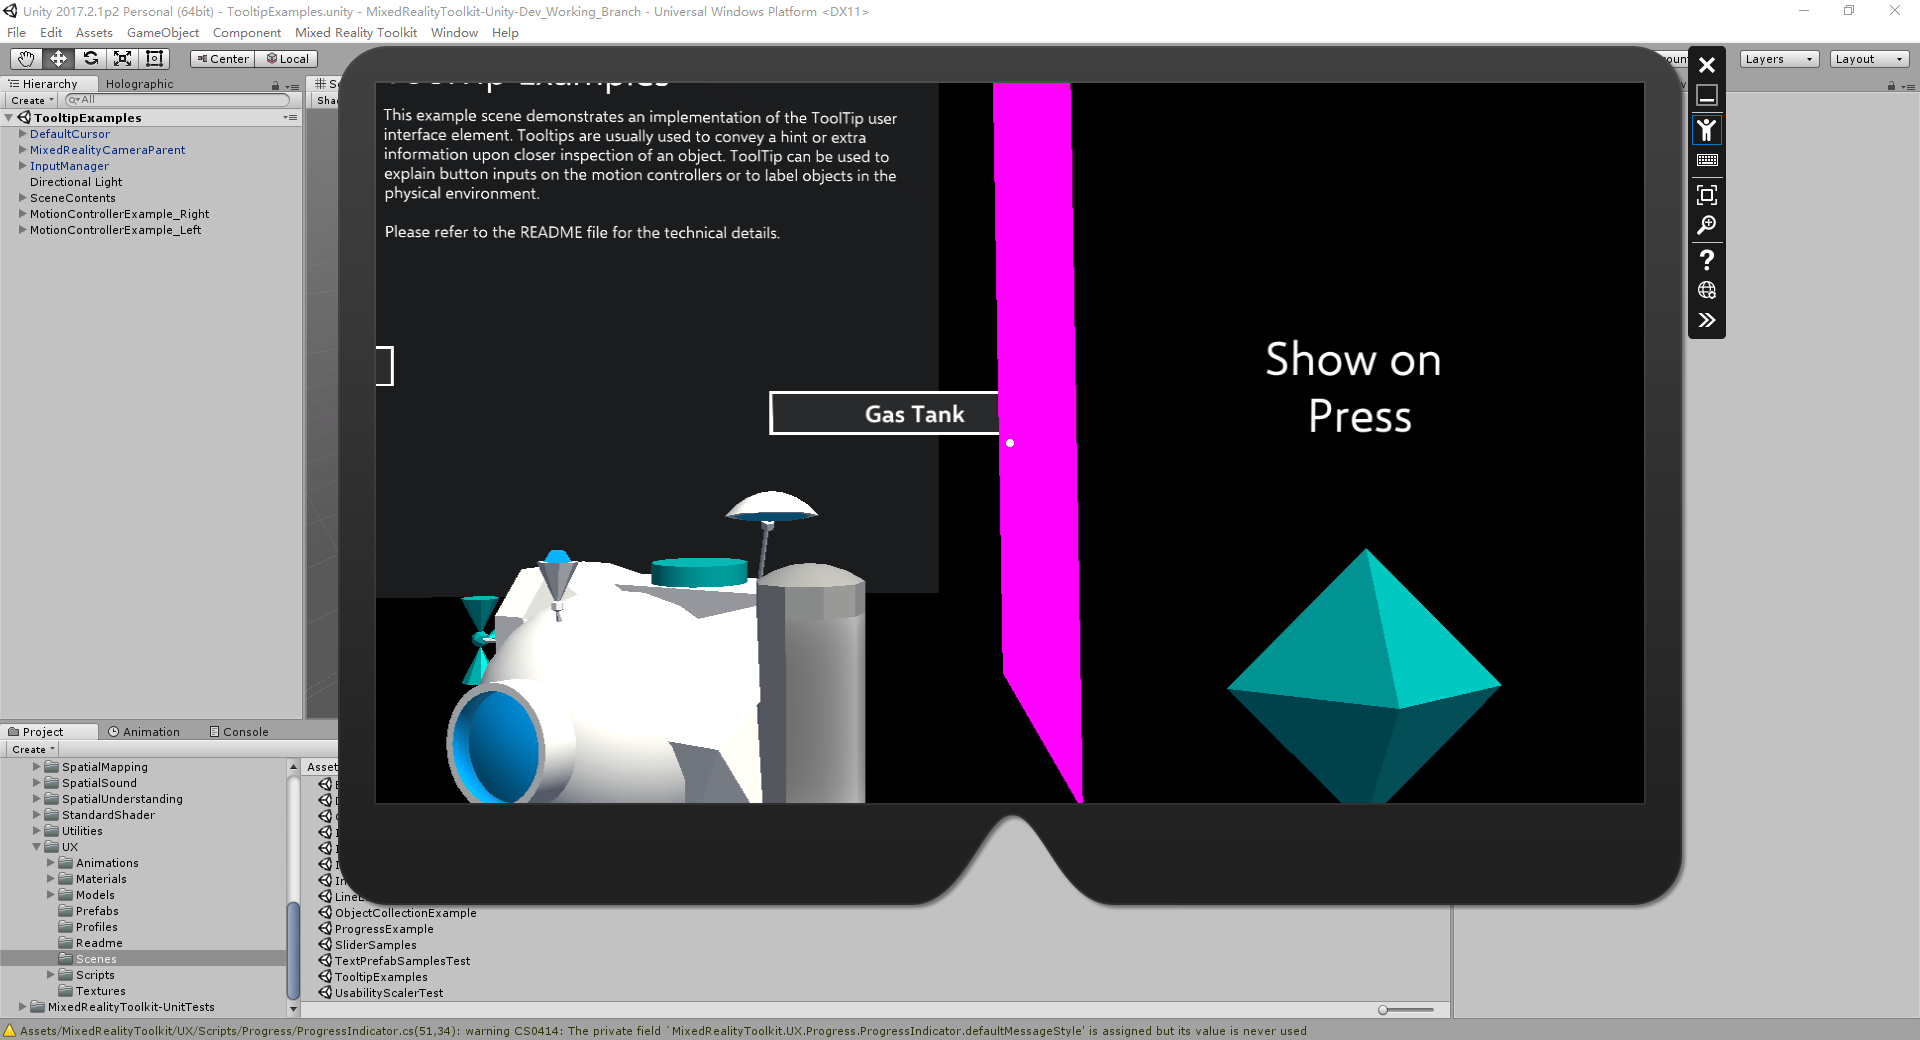Switch handle orientation with the Local button
Image resolution: width=1920 pixels, height=1040 pixels.
point(287,58)
